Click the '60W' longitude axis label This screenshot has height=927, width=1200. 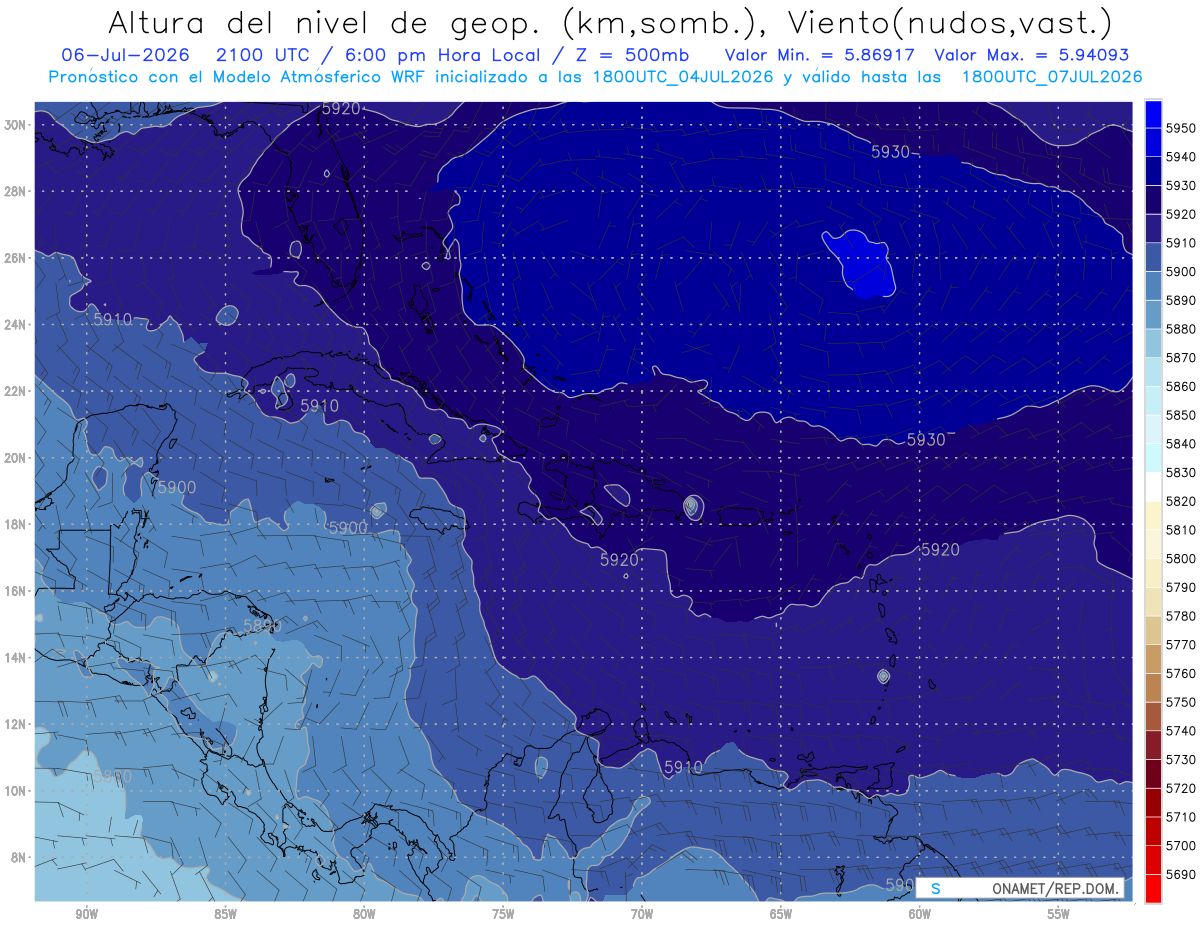click(x=920, y=914)
